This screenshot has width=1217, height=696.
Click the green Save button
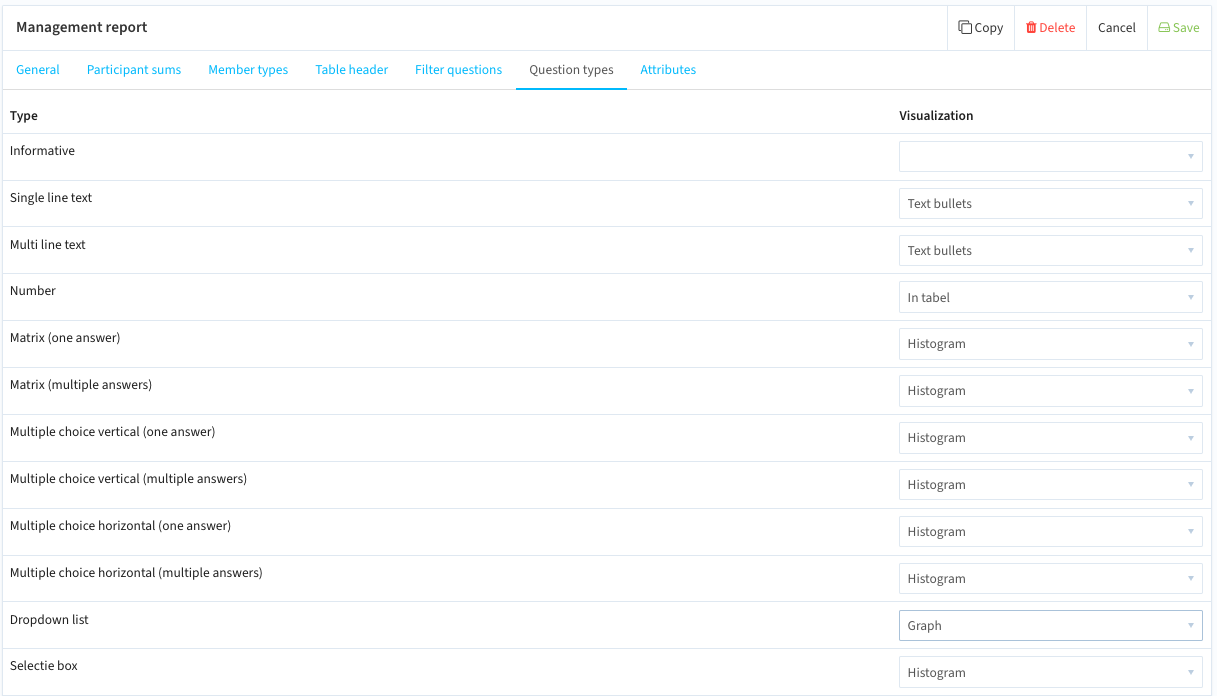(1178, 28)
